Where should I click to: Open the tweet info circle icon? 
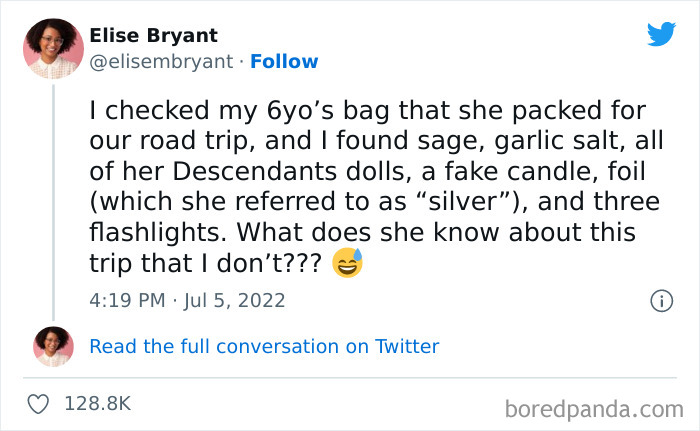click(660, 300)
